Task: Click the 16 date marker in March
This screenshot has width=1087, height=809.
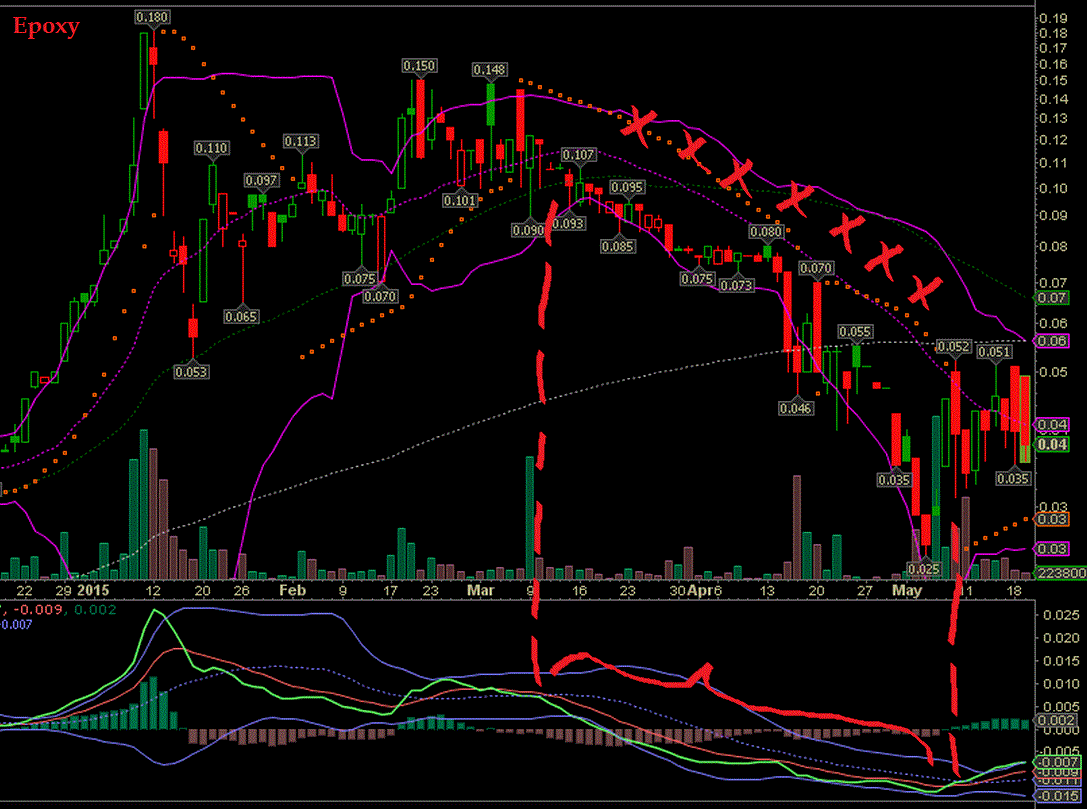Action: pos(580,591)
